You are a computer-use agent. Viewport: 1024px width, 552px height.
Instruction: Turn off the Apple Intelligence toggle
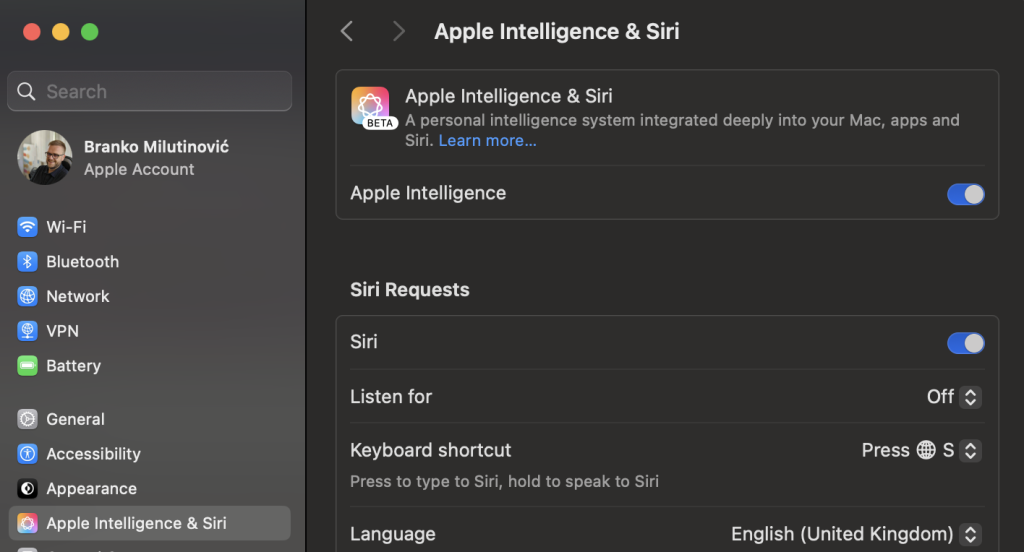tap(965, 194)
